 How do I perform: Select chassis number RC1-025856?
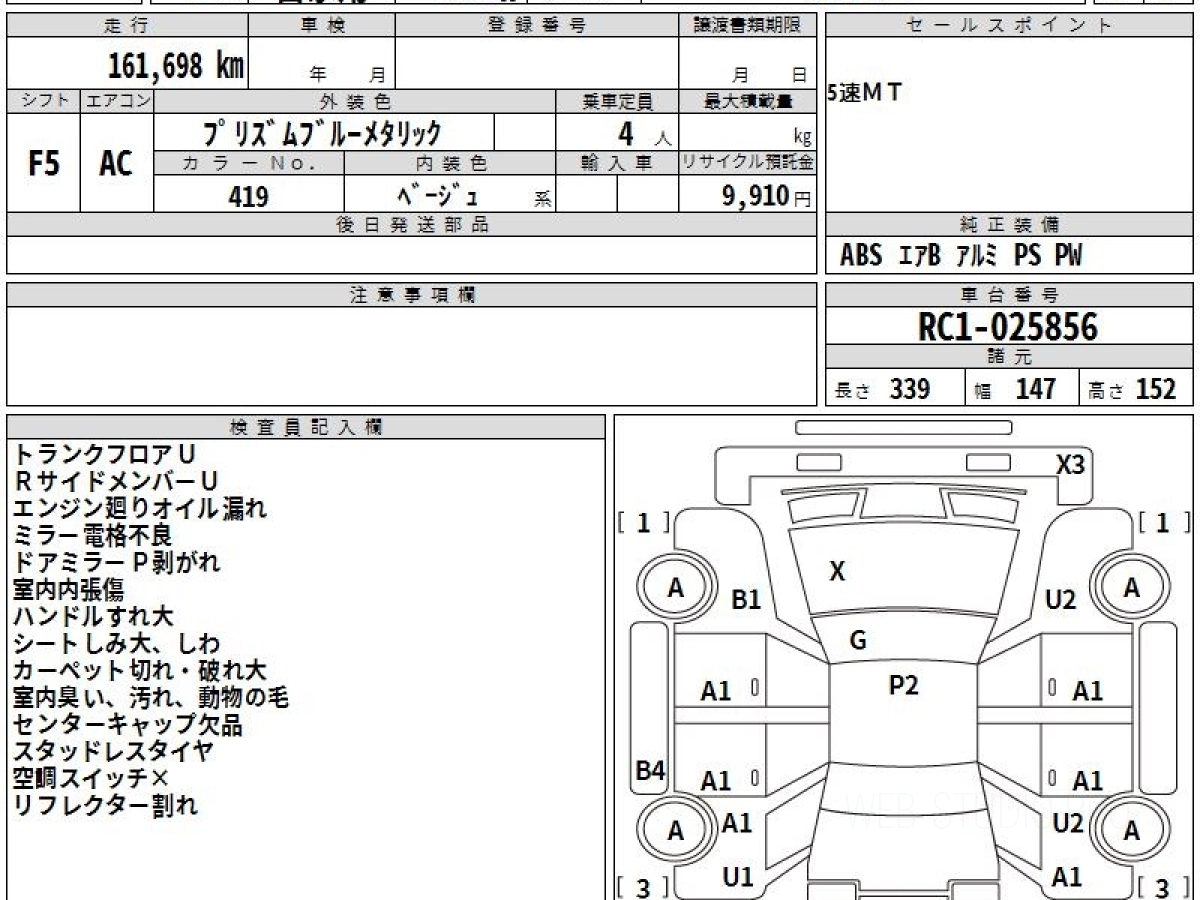[1008, 327]
